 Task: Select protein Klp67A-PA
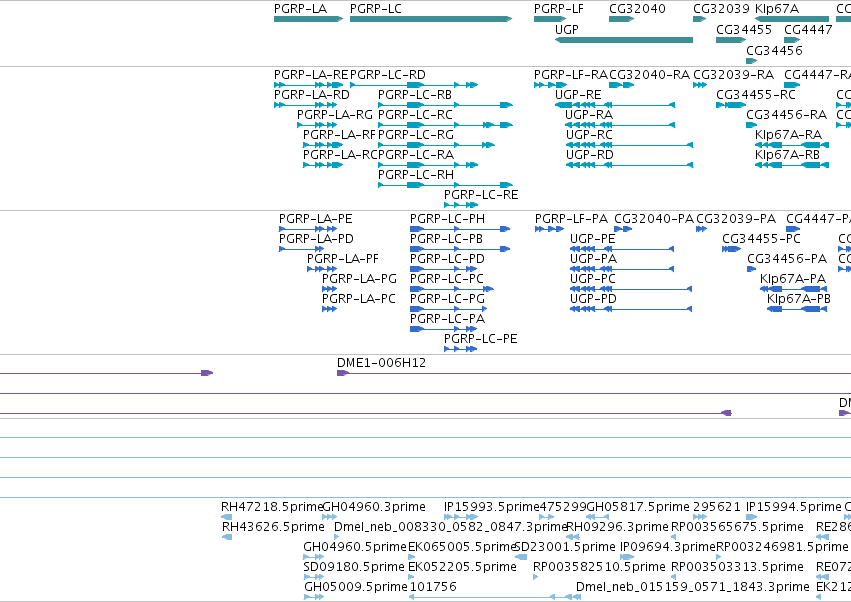(793, 289)
